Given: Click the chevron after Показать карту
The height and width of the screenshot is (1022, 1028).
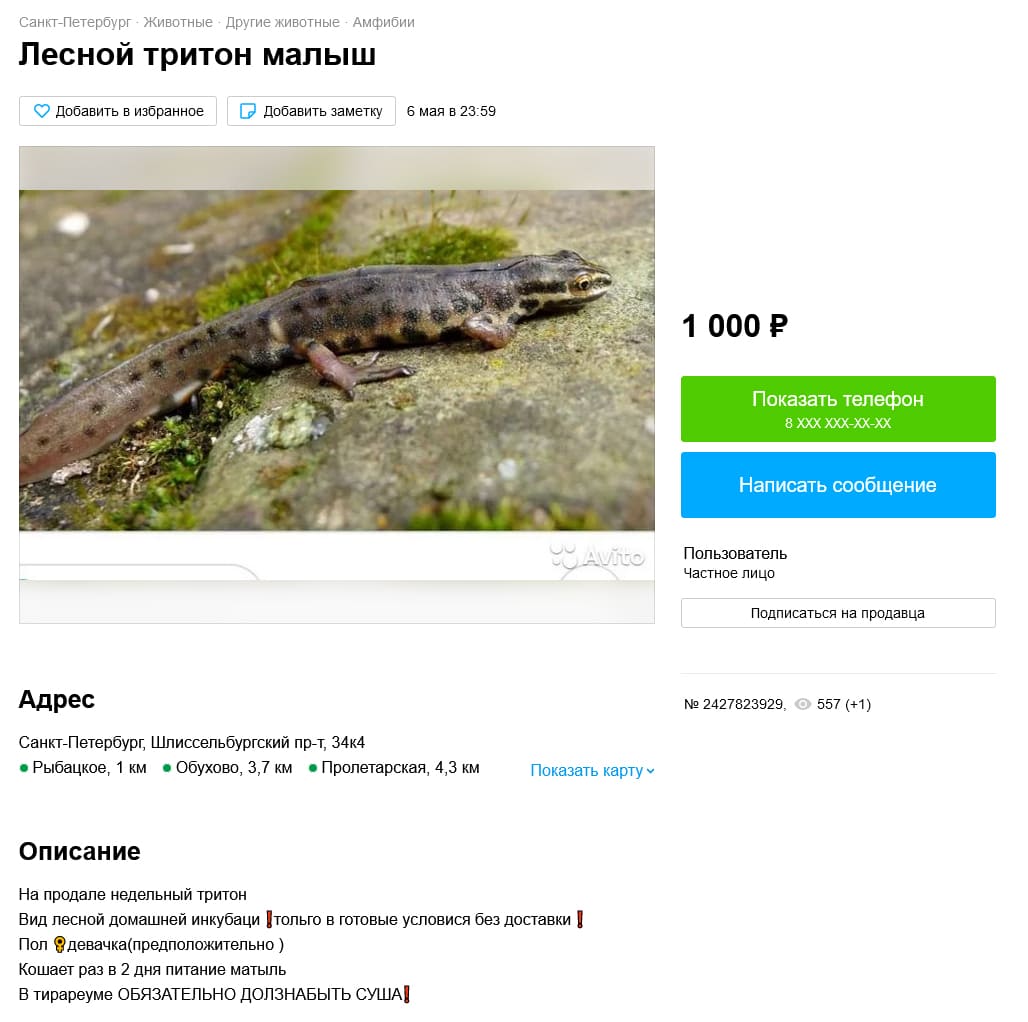Looking at the screenshot, I should (651, 770).
